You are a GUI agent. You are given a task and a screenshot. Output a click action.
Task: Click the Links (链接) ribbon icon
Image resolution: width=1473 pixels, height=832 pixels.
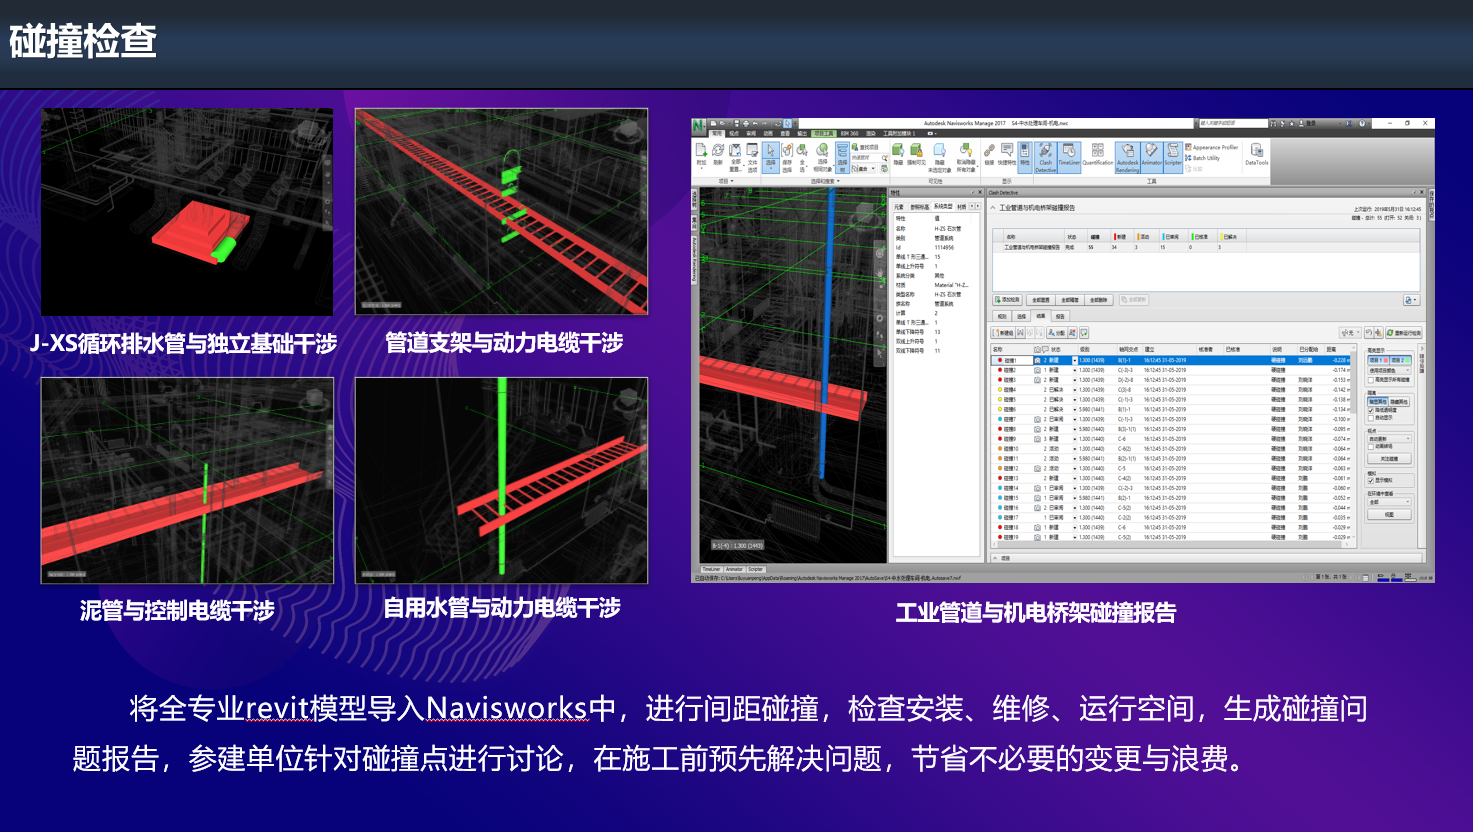click(989, 153)
